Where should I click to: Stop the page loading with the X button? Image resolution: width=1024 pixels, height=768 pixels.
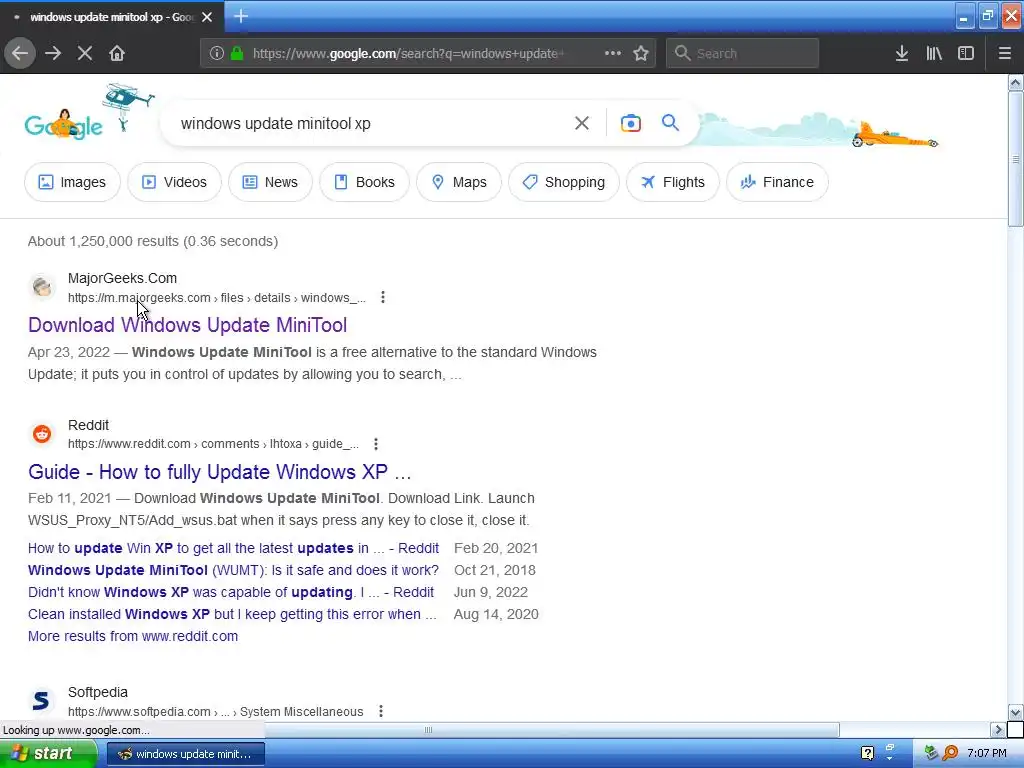pos(85,53)
